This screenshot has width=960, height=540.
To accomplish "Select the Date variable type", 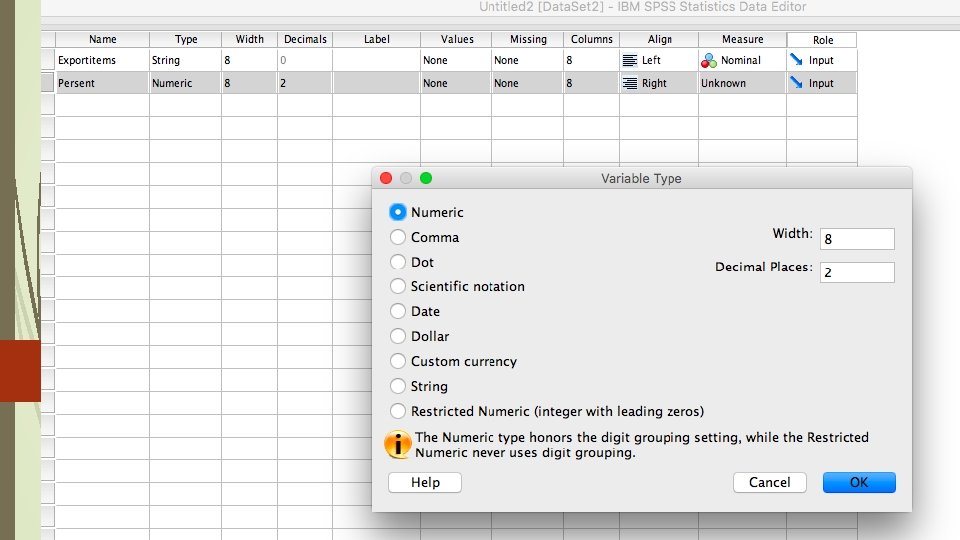I will tap(397, 311).
